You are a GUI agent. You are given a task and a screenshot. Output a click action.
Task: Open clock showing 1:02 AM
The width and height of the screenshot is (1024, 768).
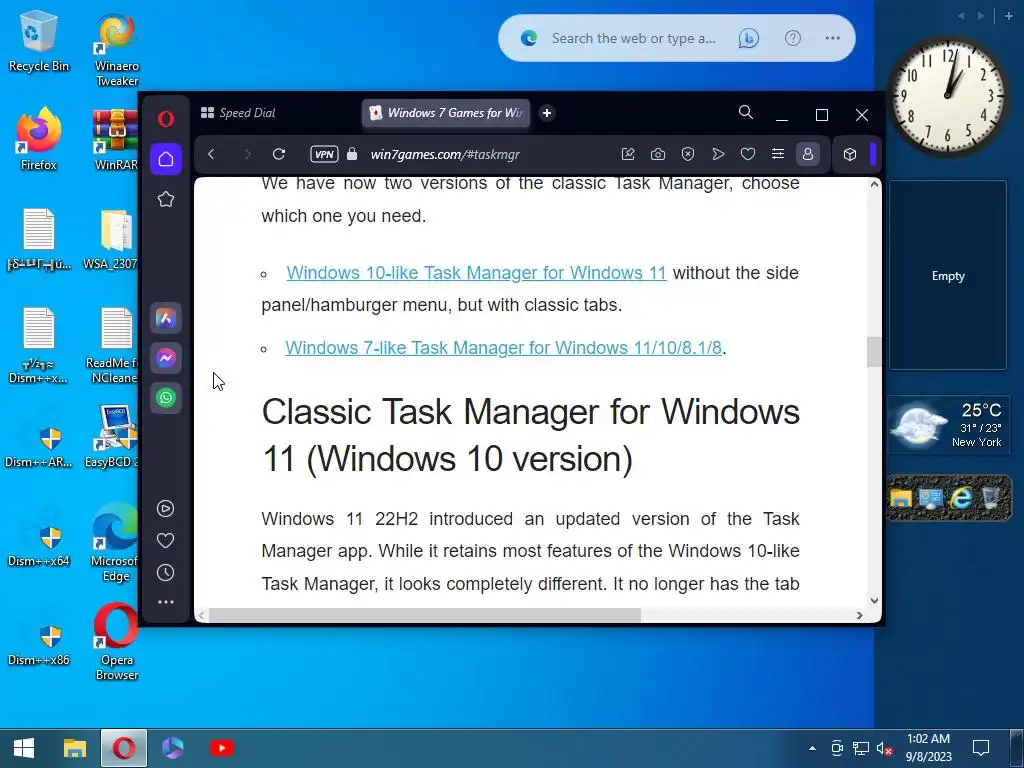[x=928, y=748]
